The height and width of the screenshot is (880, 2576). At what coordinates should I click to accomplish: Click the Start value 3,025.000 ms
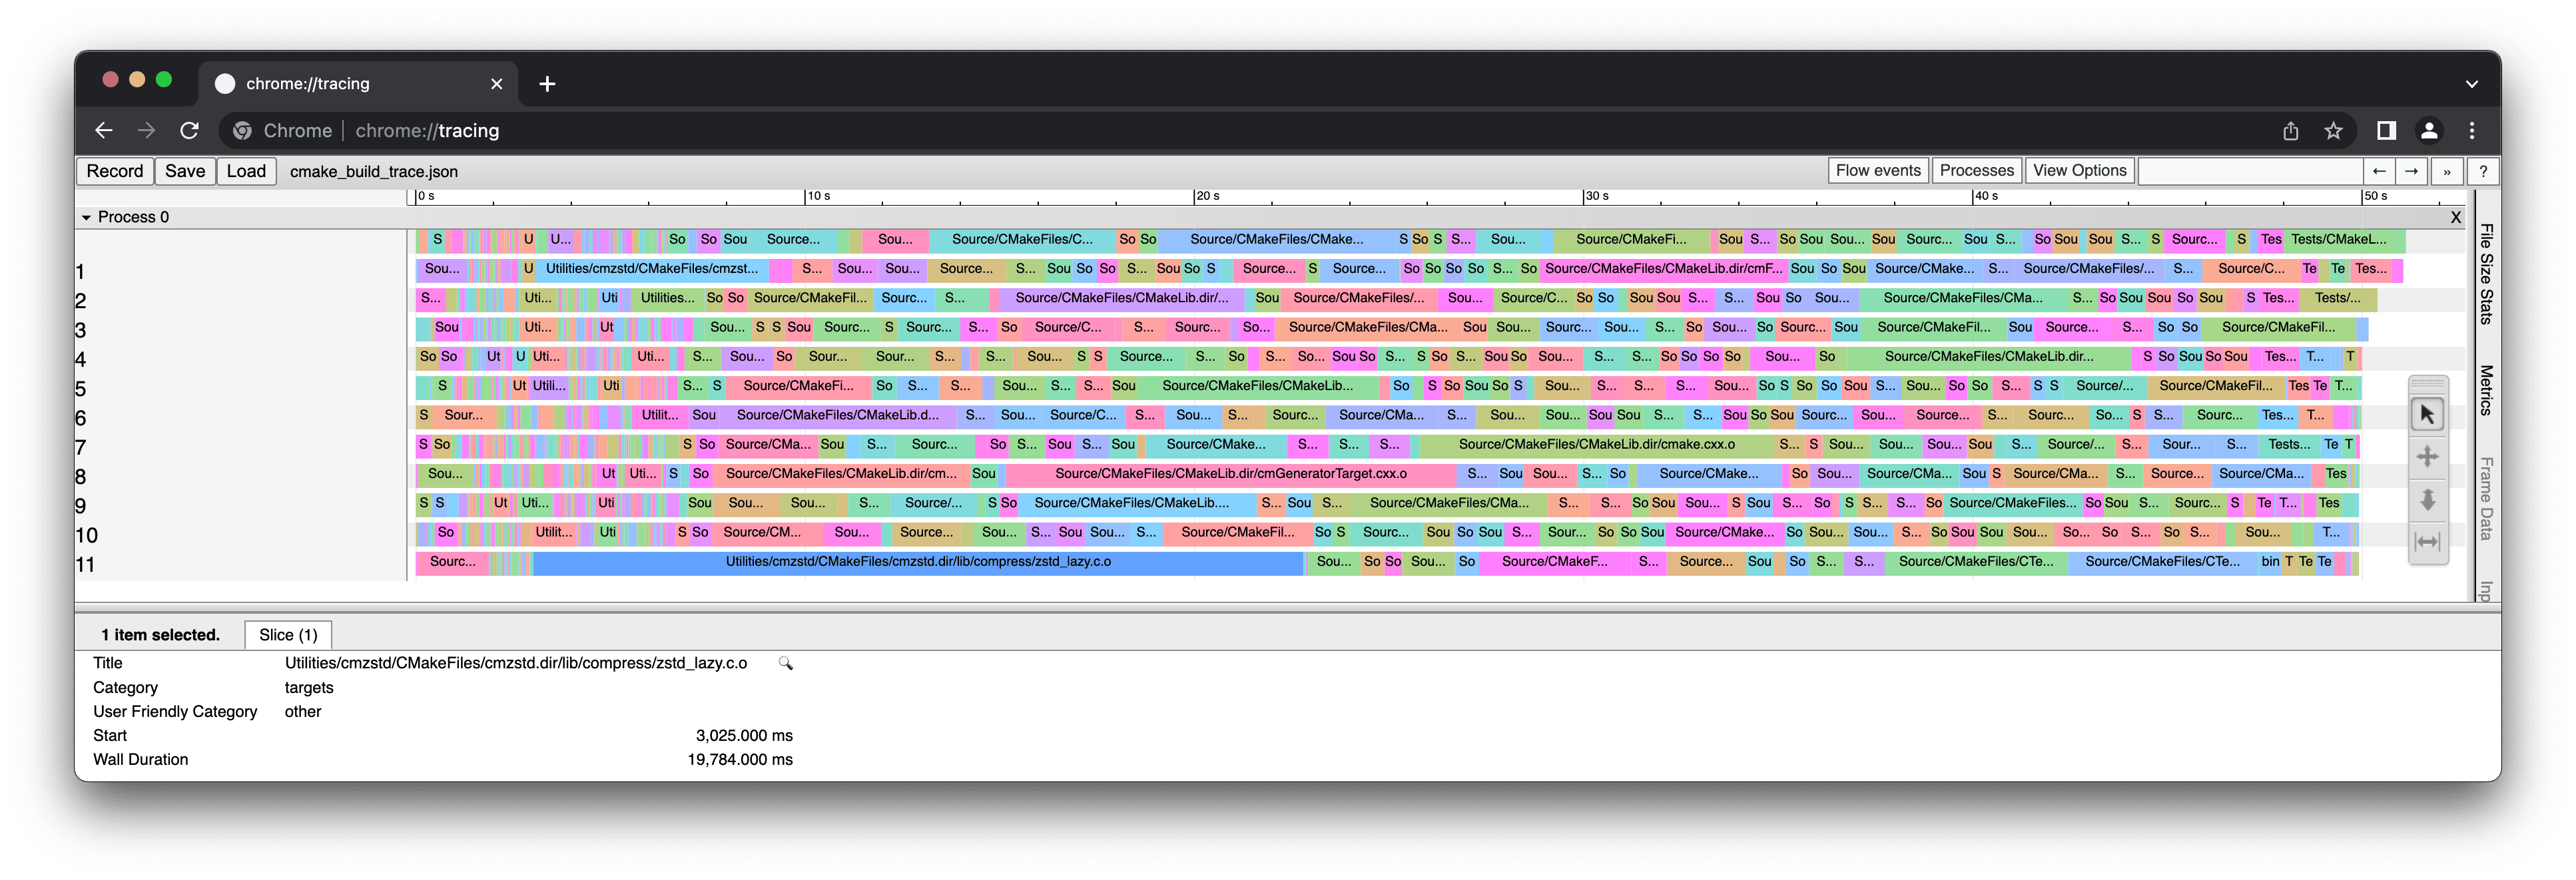click(744, 736)
